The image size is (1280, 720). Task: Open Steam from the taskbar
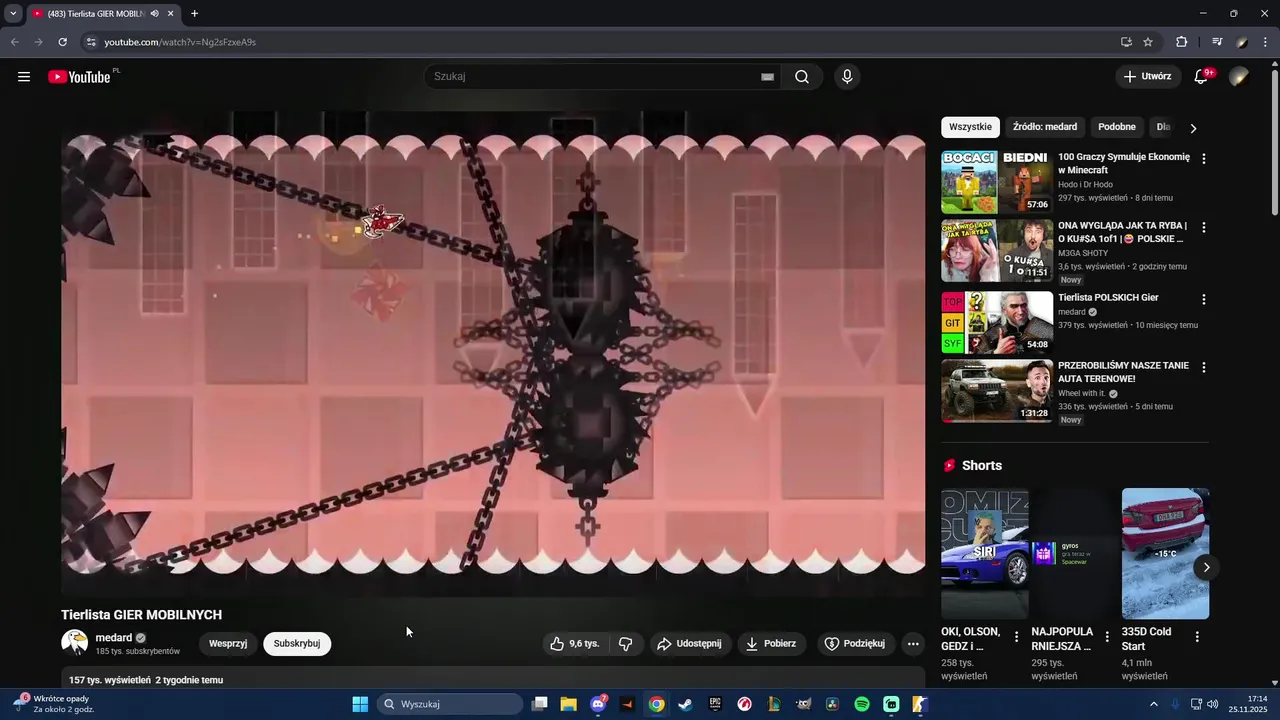(x=685, y=704)
